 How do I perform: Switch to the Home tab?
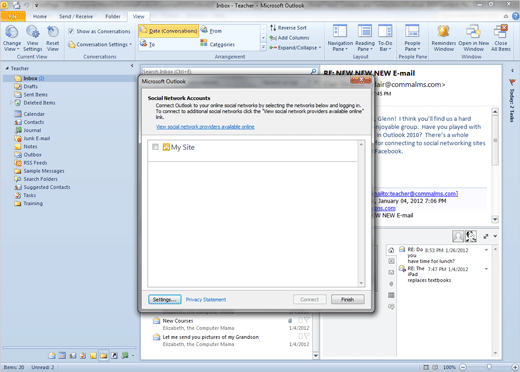coord(40,16)
